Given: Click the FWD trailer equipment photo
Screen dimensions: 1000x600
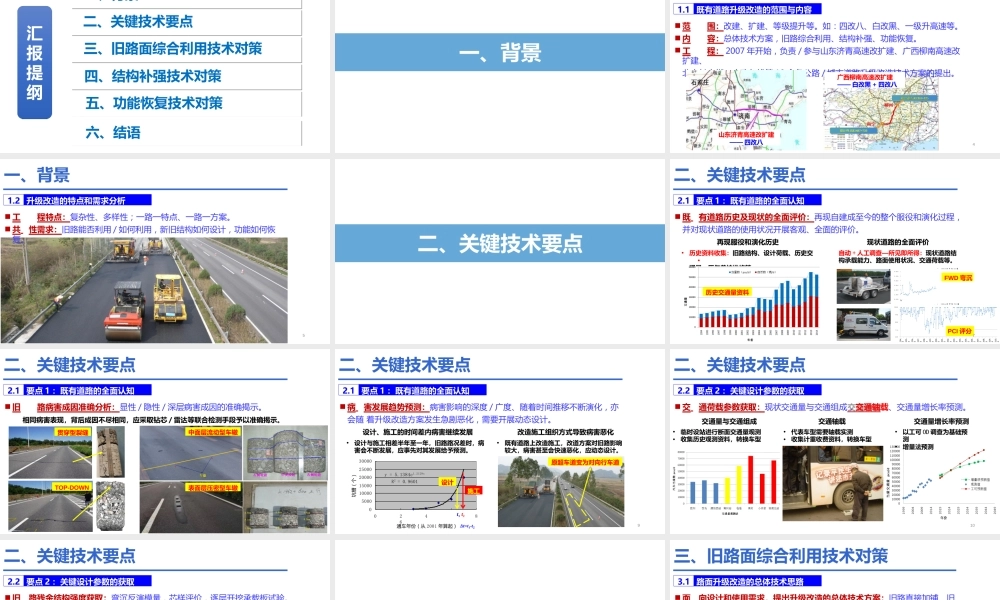Looking at the screenshot, I should 863,287.
